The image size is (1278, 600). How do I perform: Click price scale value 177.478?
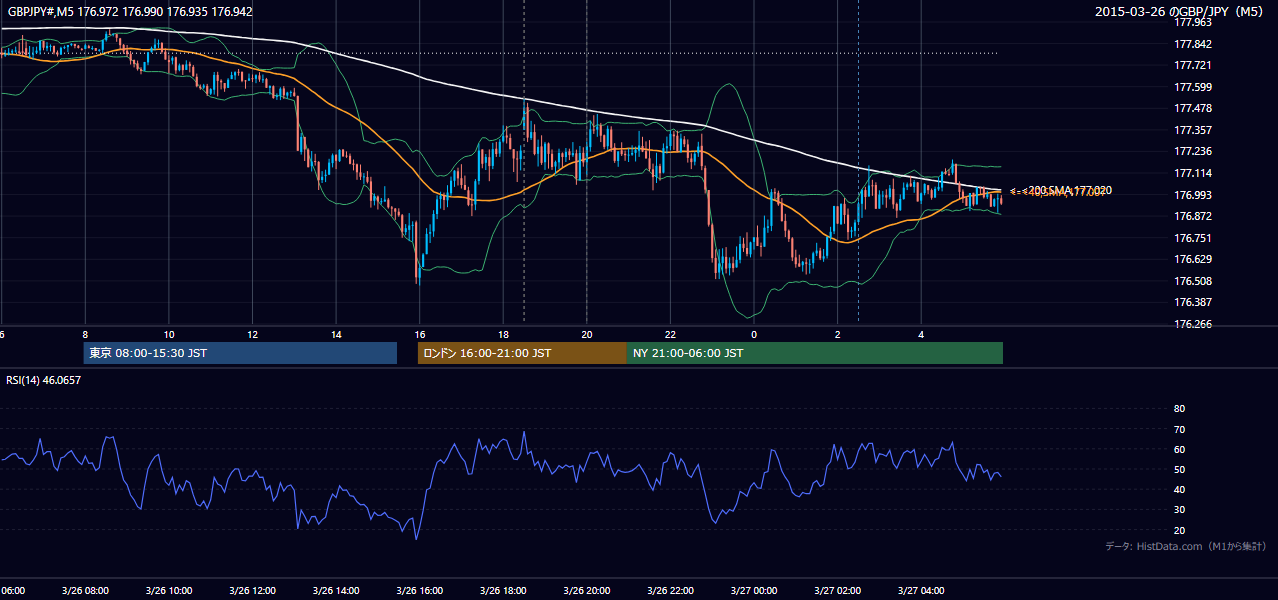pos(1192,108)
